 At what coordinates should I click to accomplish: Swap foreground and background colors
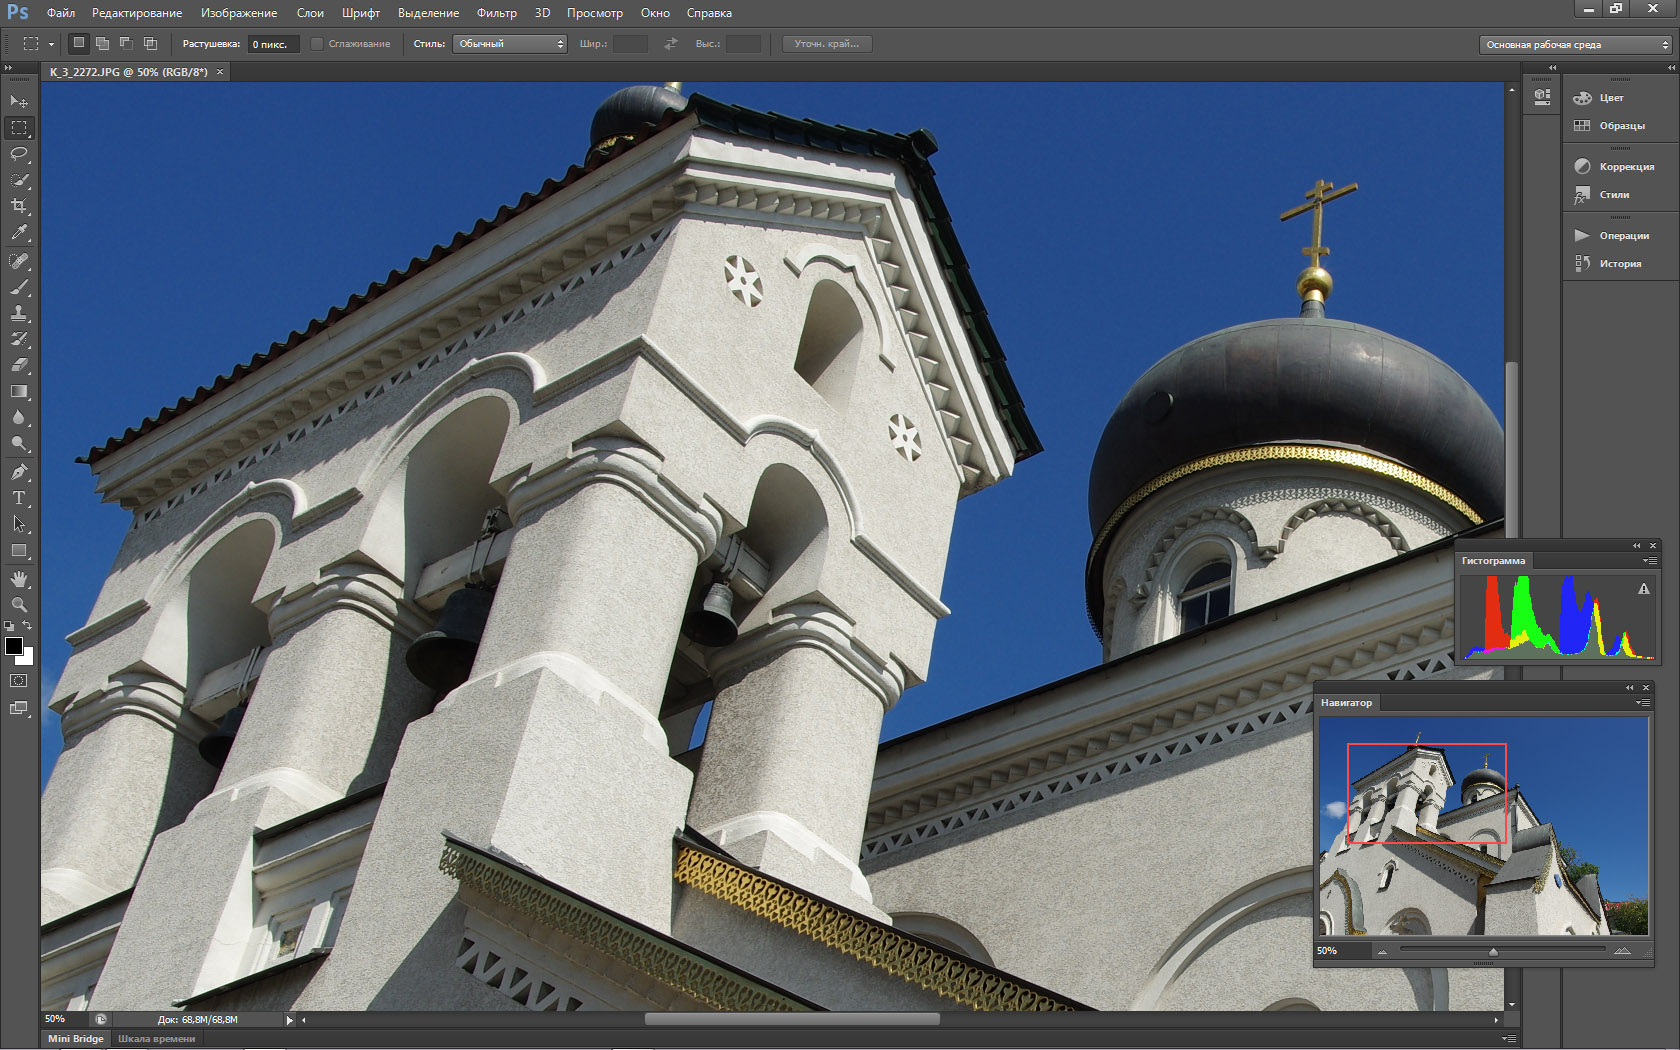pos(28,626)
